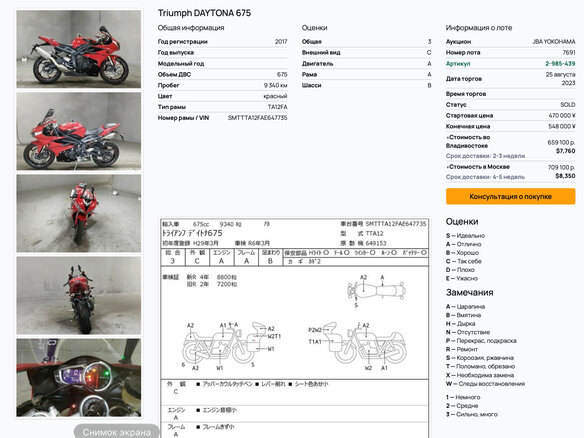This screenshot has height=438, width=584.
Task: Click the VIN value SMTTTA12FAE647735
Action: (x=257, y=118)
